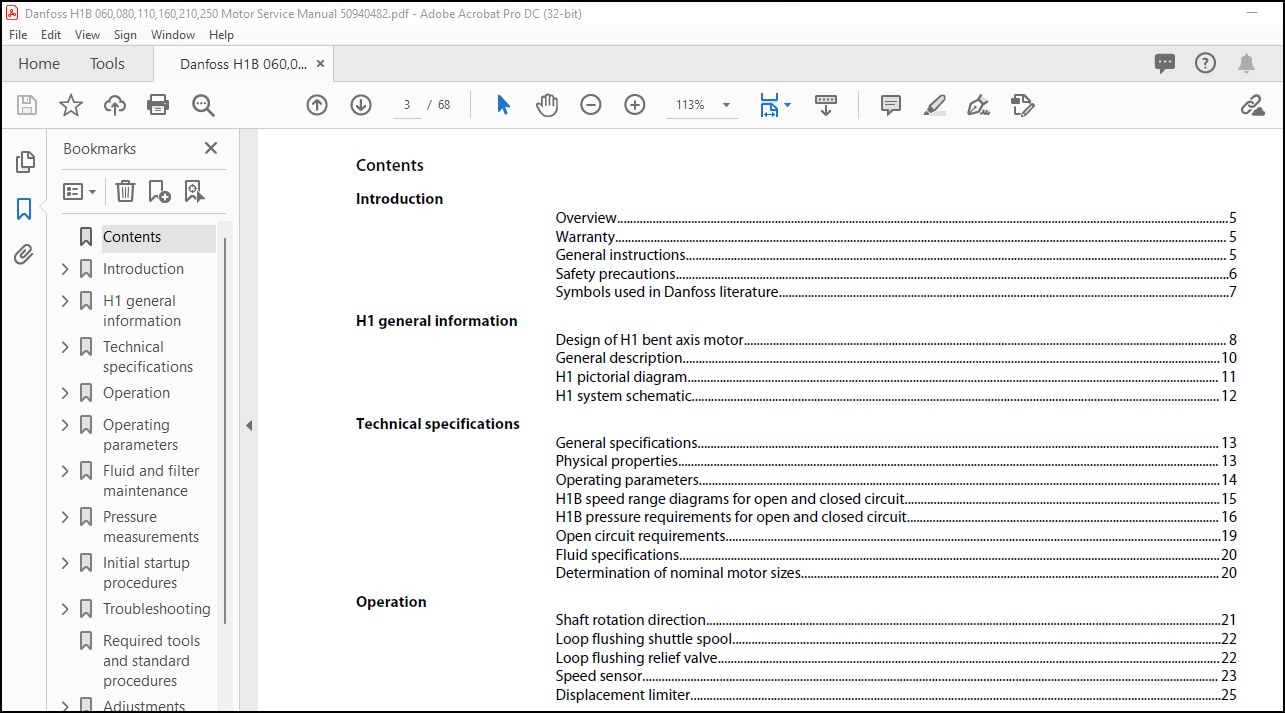Expand the Introduction bookmark
Viewport: 1285px width, 713px height.
pyautogui.click(x=65, y=269)
